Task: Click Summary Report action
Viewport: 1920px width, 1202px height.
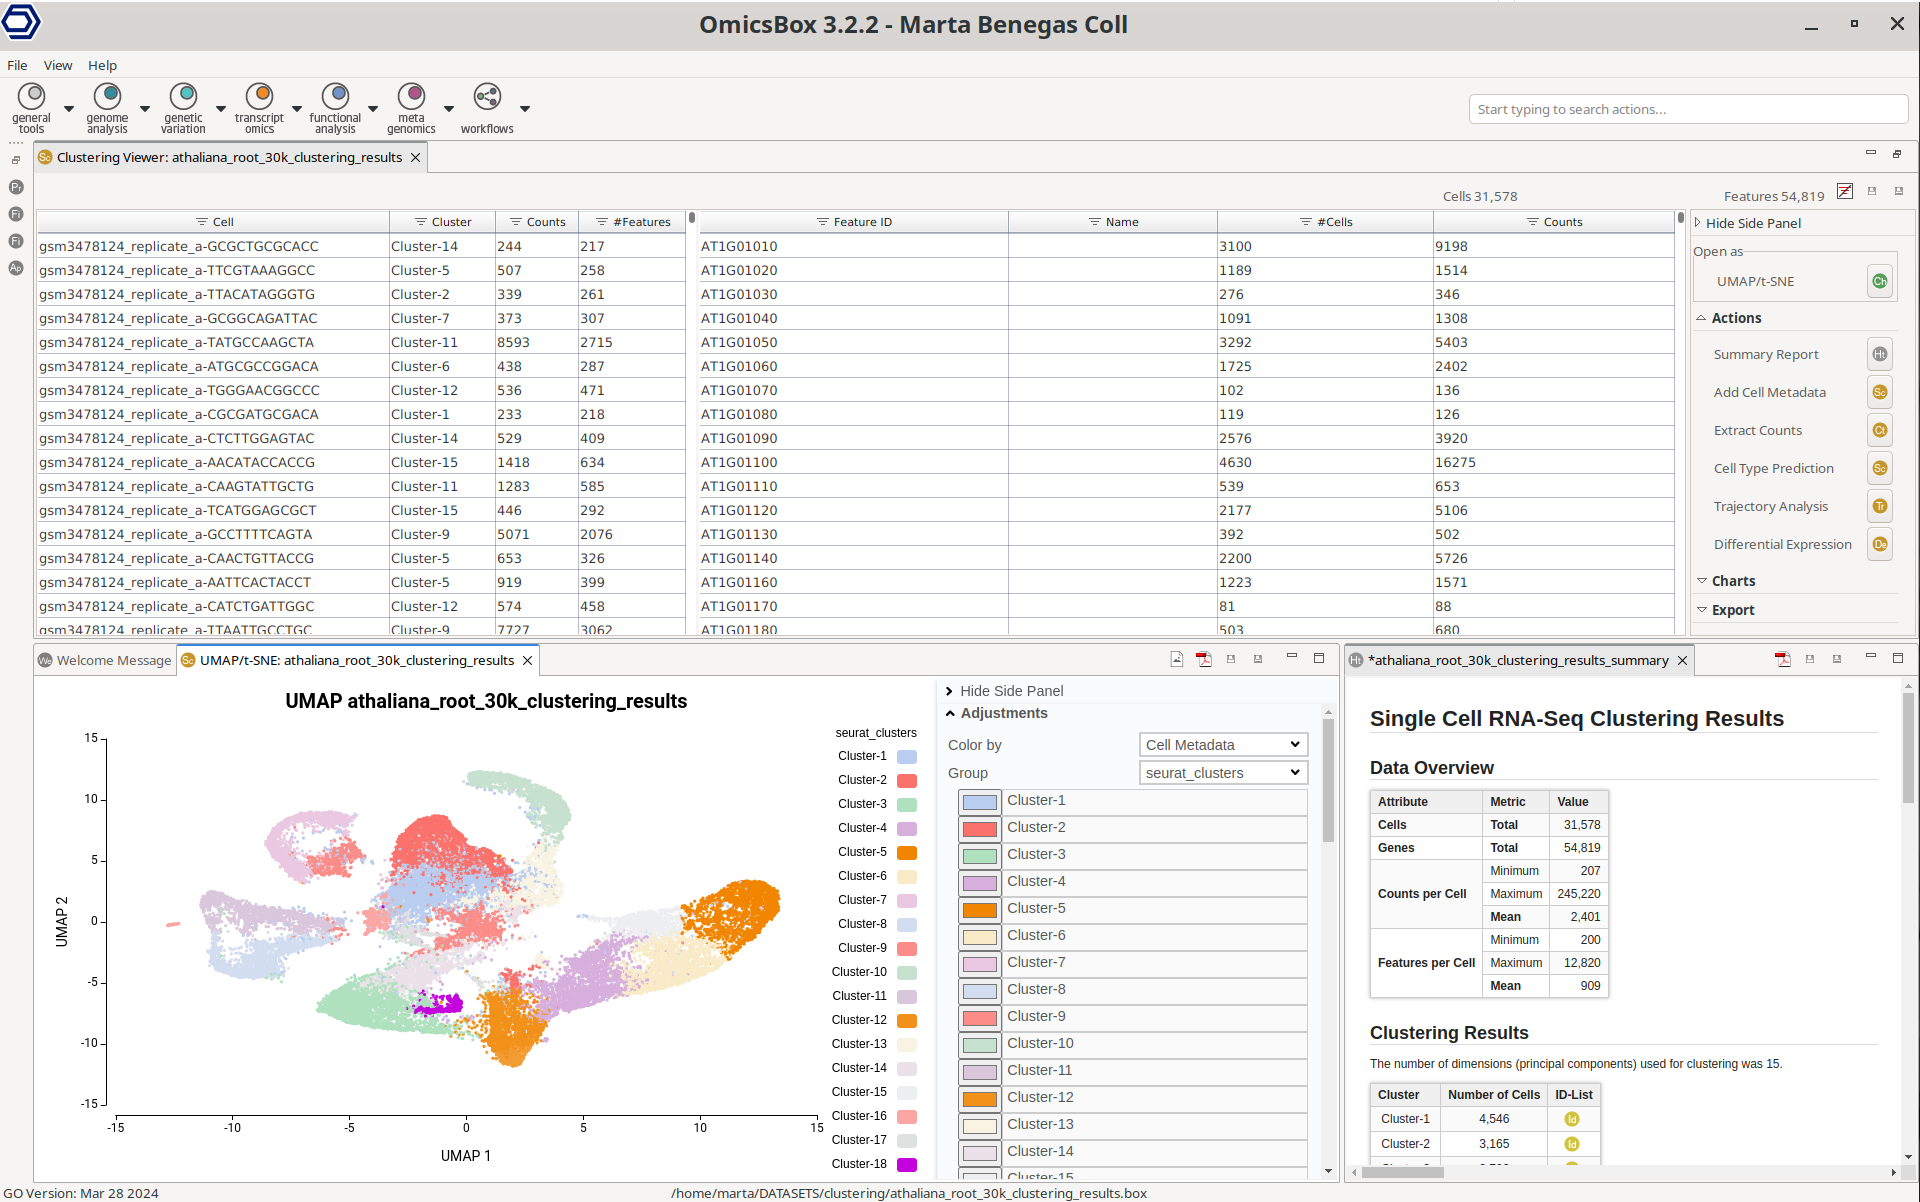Action: pyautogui.click(x=1766, y=355)
